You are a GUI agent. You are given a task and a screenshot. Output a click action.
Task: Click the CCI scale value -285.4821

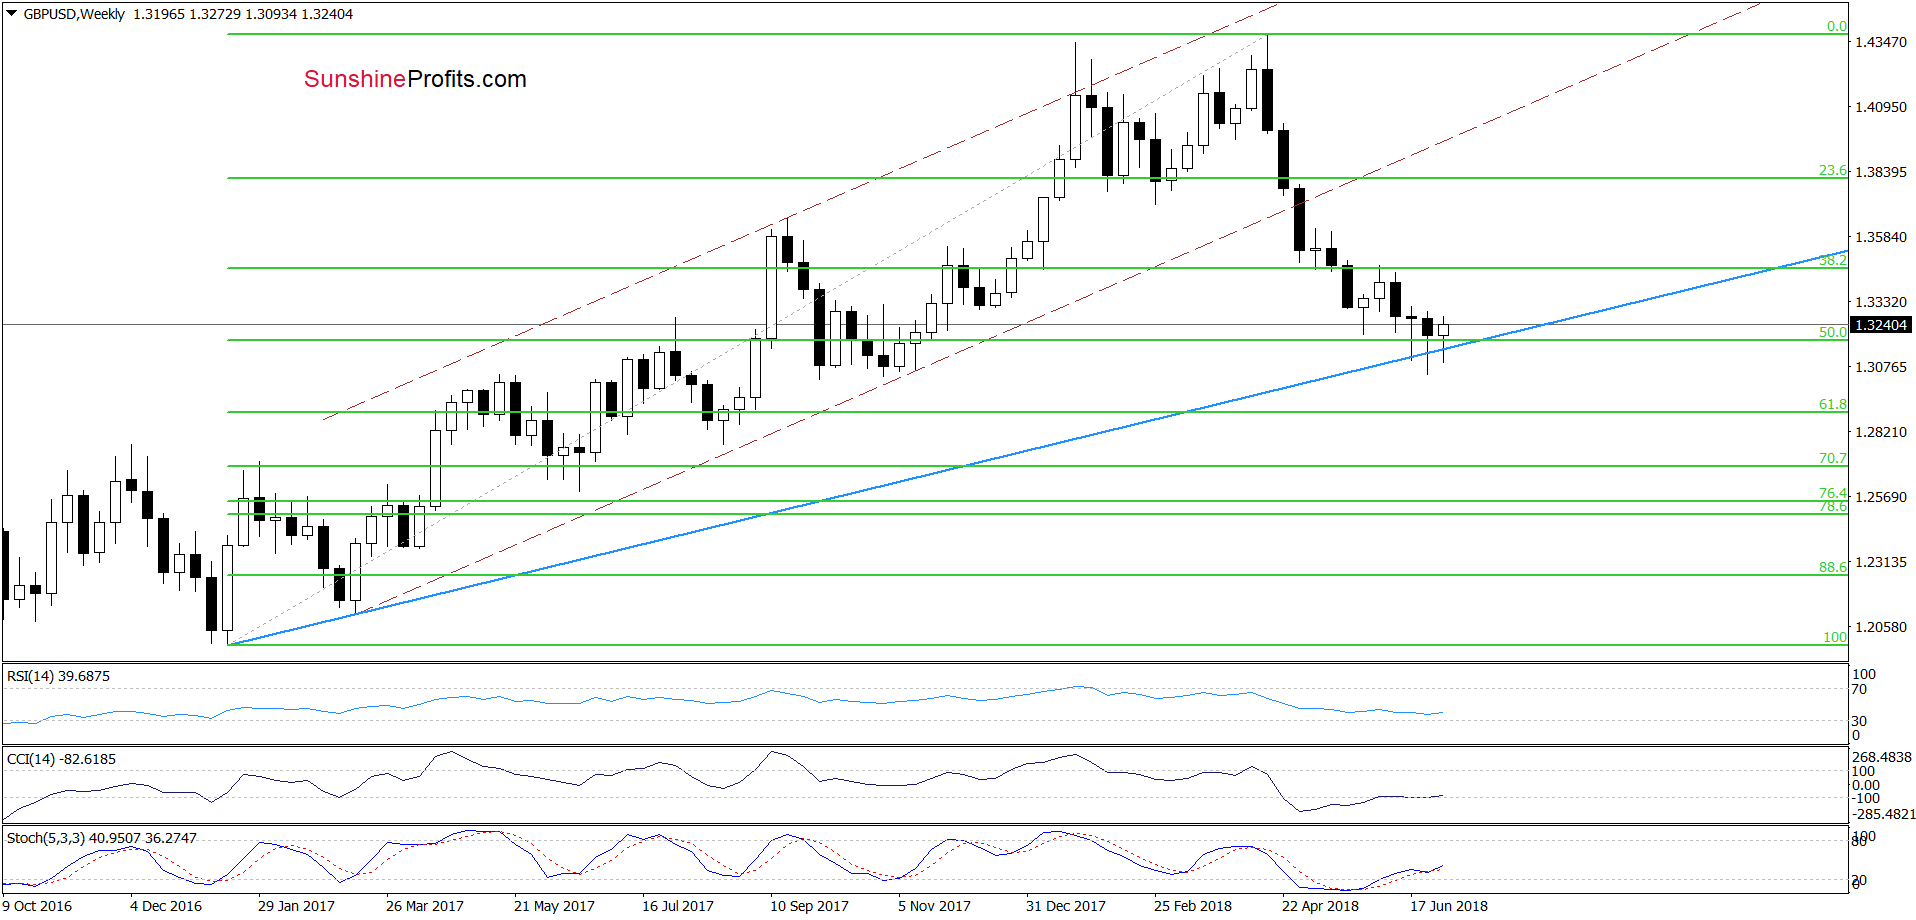[1884, 814]
